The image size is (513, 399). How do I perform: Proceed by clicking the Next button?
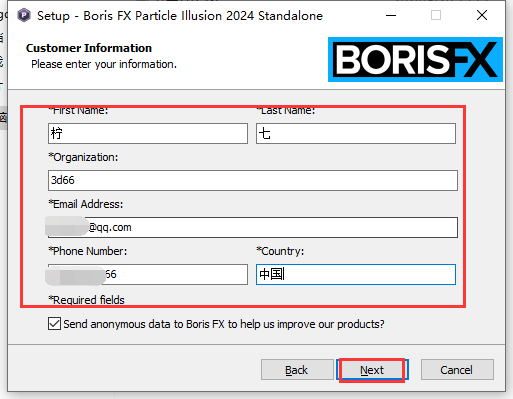click(x=372, y=370)
